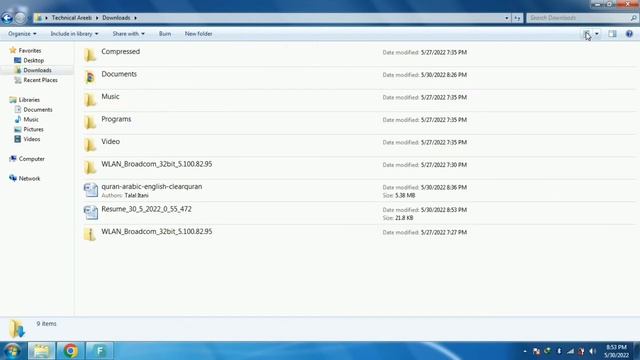Click the Burn button

click(x=165, y=34)
